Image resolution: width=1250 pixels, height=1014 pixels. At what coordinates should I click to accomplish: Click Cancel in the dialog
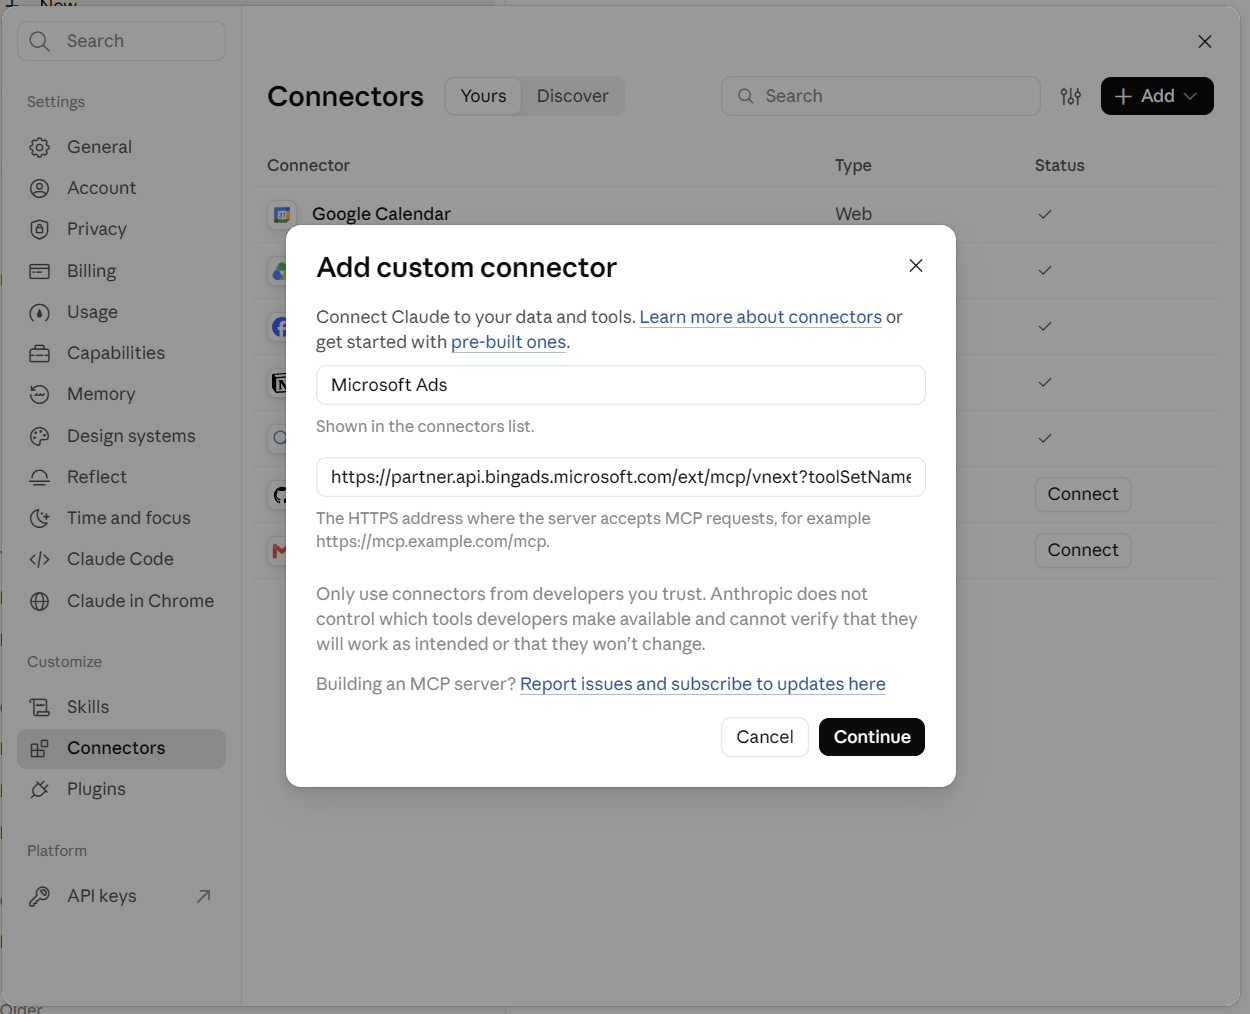point(765,737)
